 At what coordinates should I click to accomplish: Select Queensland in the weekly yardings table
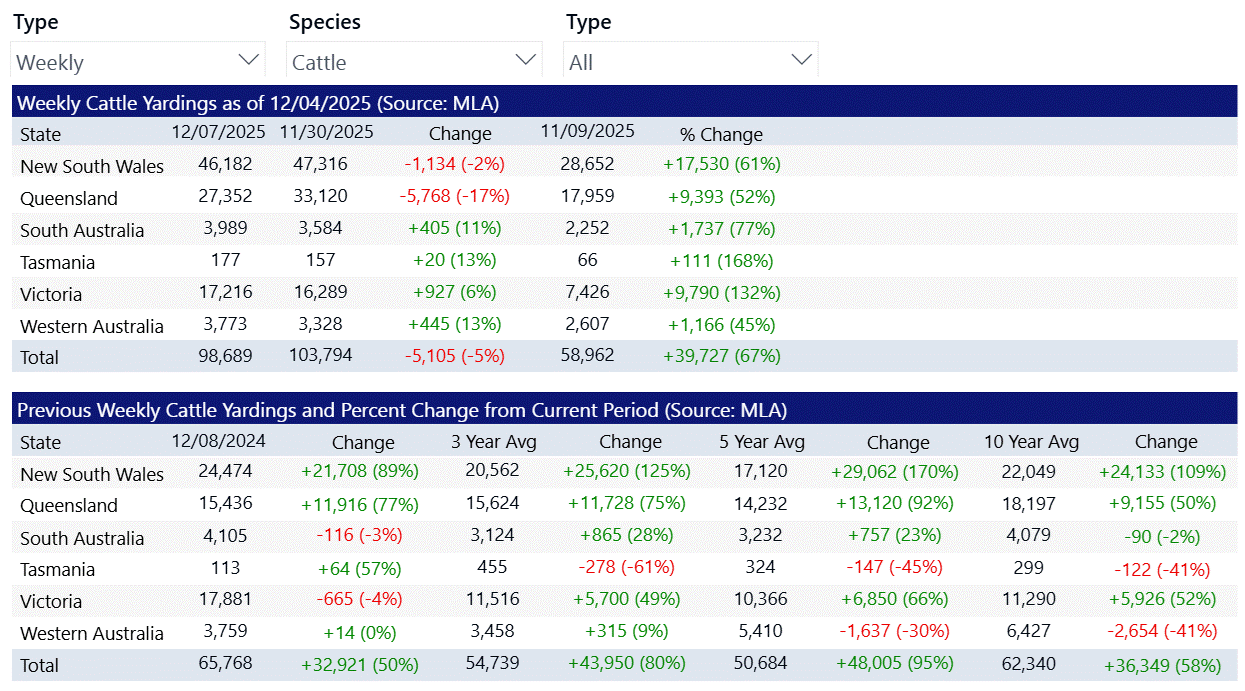[69, 198]
